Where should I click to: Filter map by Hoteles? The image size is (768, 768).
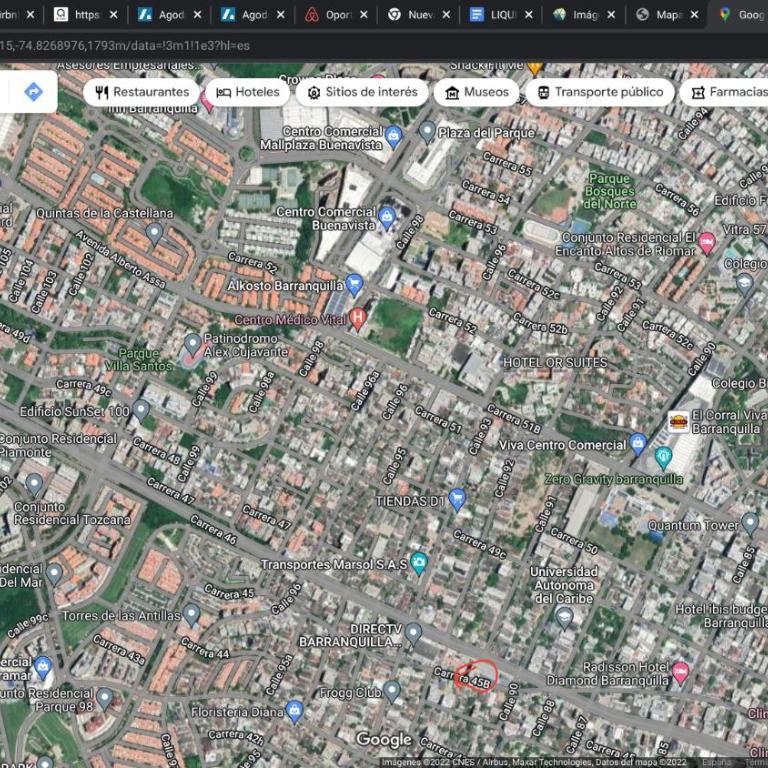pos(247,92)
